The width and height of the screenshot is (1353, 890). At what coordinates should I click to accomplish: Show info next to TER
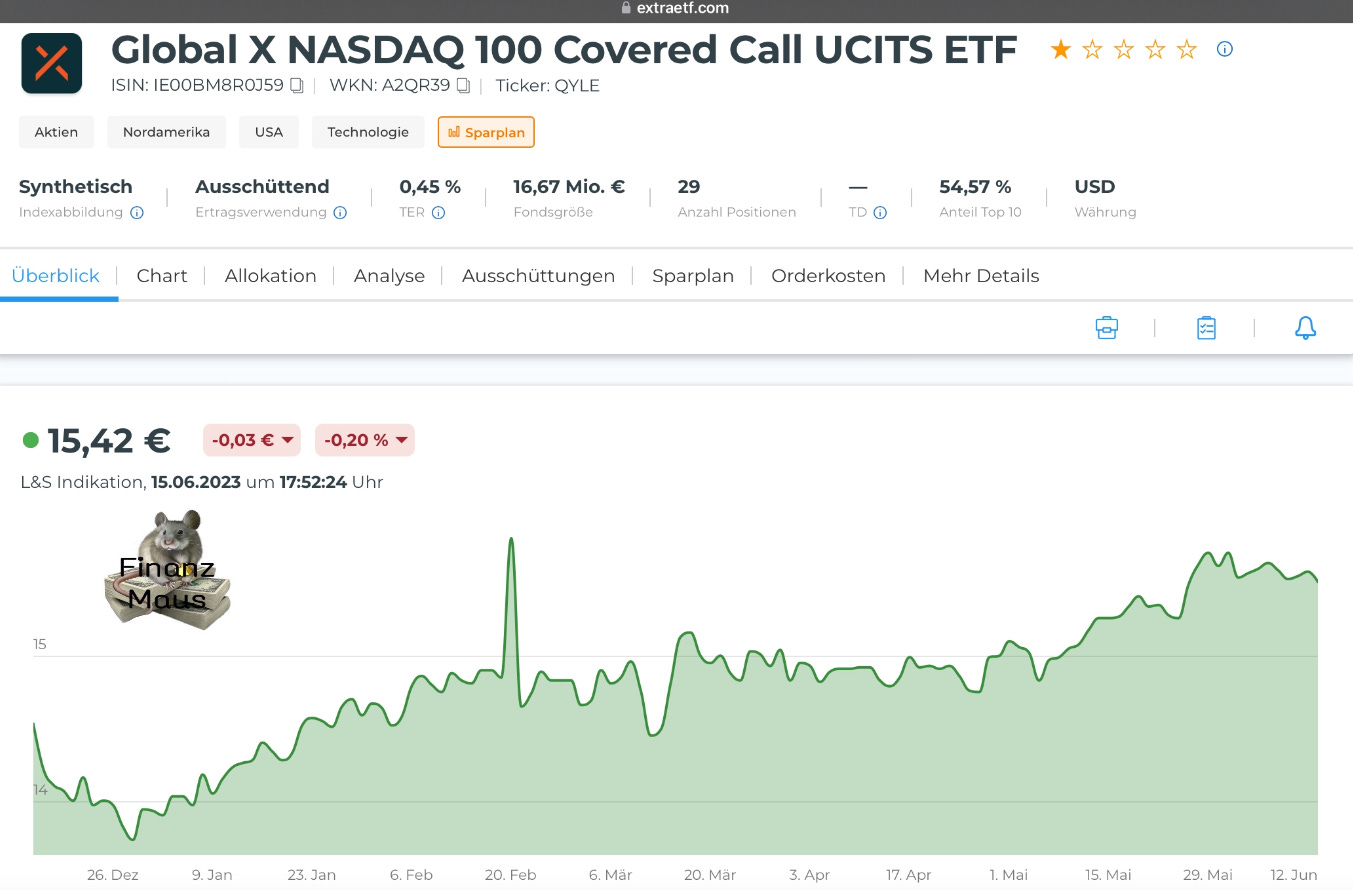[438, 213]
